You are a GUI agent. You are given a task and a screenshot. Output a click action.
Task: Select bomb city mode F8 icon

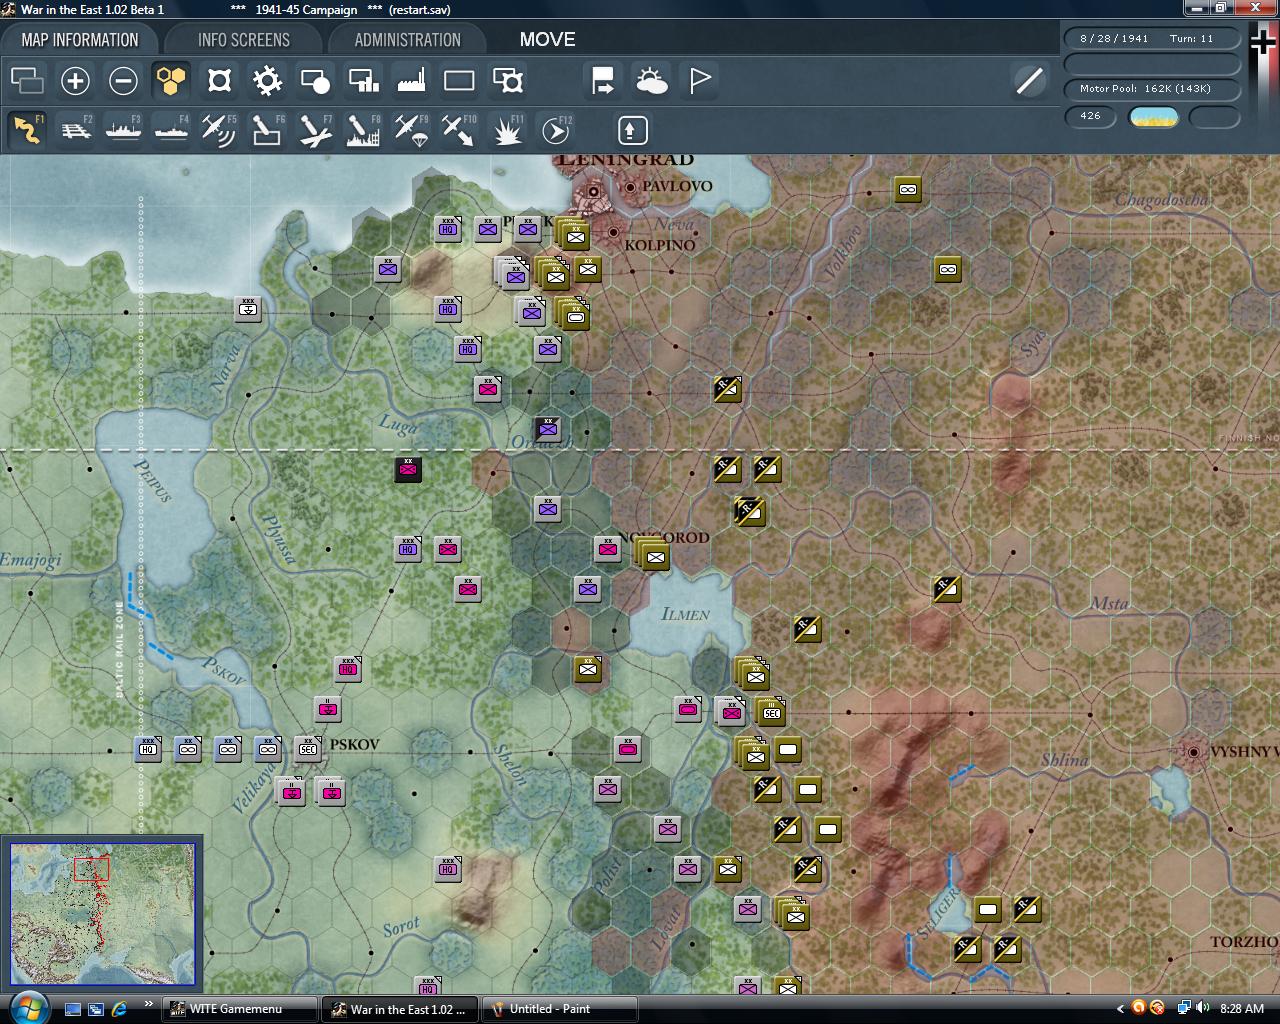tap(363, 129)
